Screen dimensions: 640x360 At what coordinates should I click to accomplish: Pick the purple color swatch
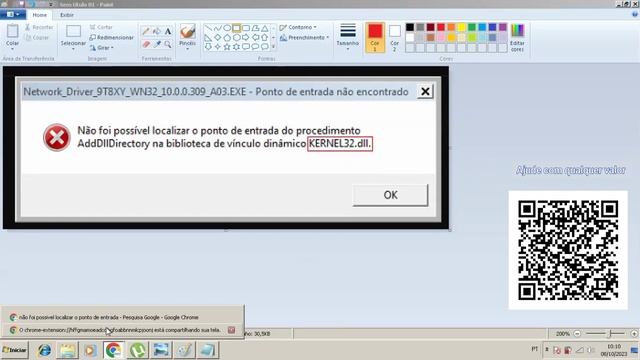tap(503, 27)
